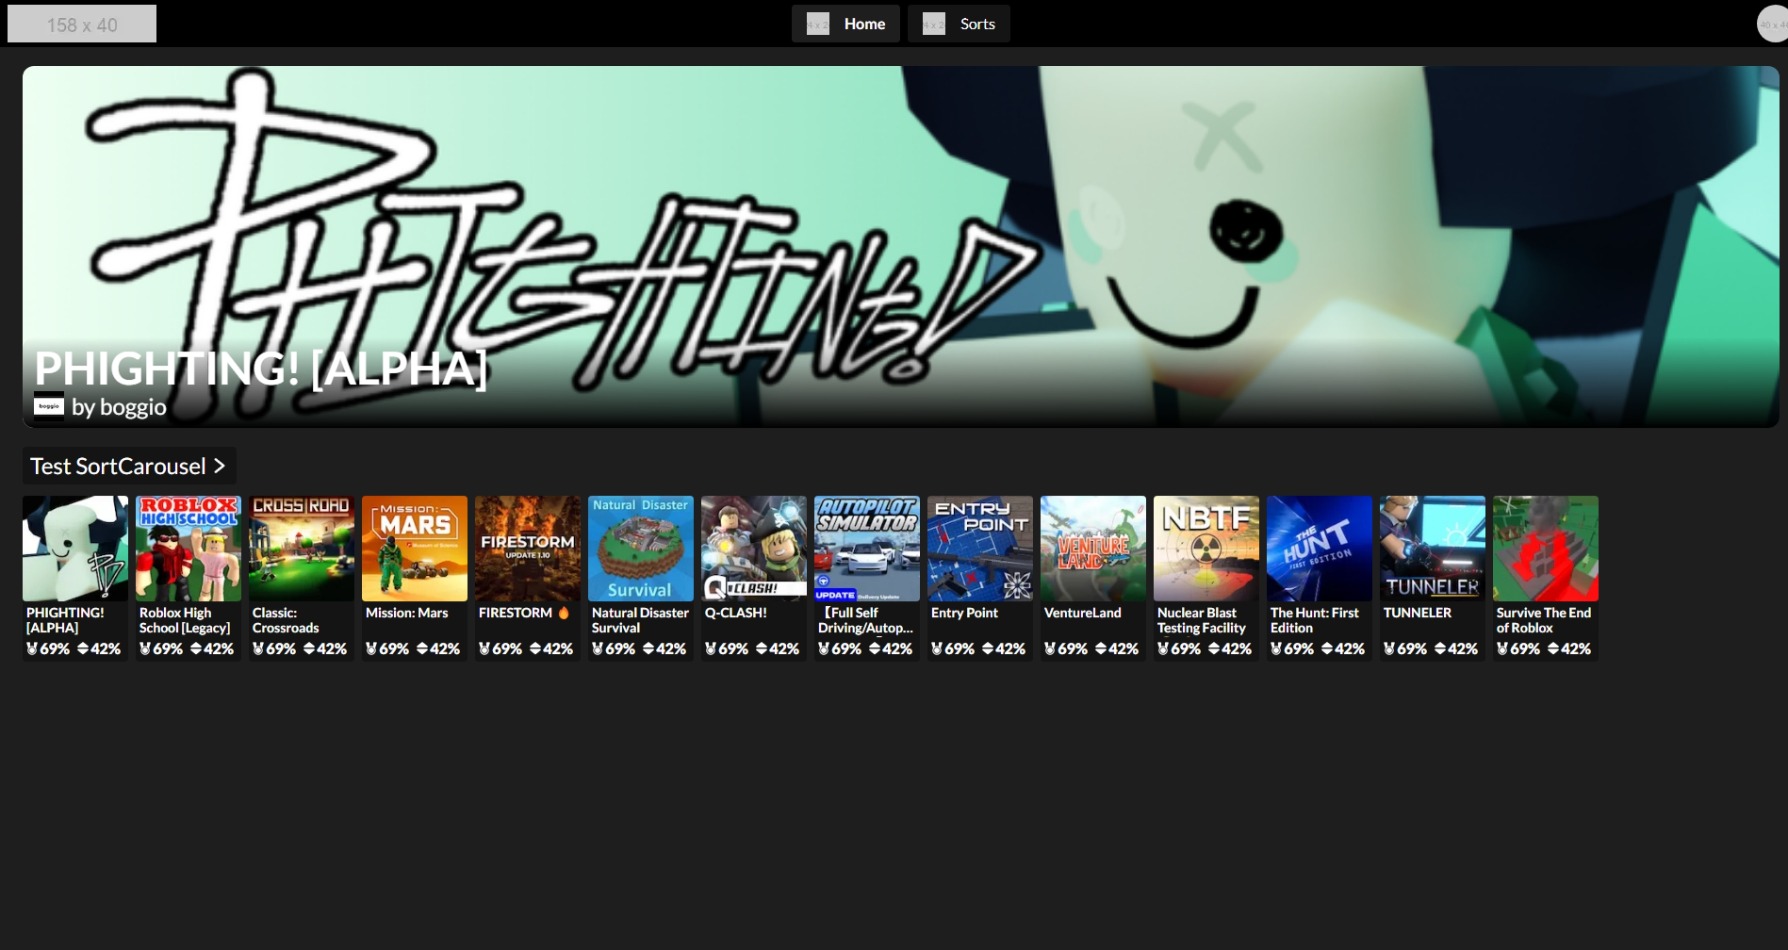Click the icon beside the Home tab
The image size is (1788, 950).
pyautogui.click(x=818, y=24)
